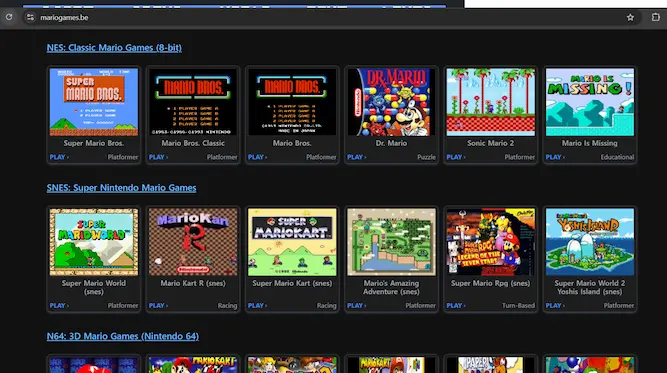Open the Mario Kart R thumbnail
The width and height of the screenshot is (667, 373).
[x=193, y=242]
